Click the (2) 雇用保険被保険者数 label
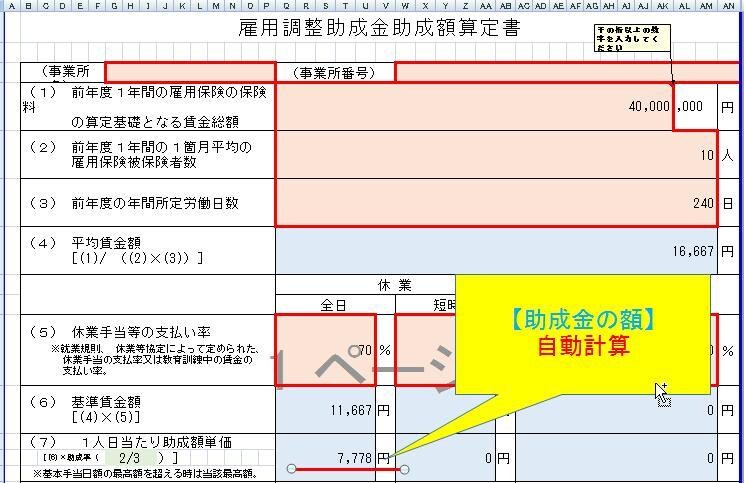Viewport: 744px width, 483px height. 140,154
